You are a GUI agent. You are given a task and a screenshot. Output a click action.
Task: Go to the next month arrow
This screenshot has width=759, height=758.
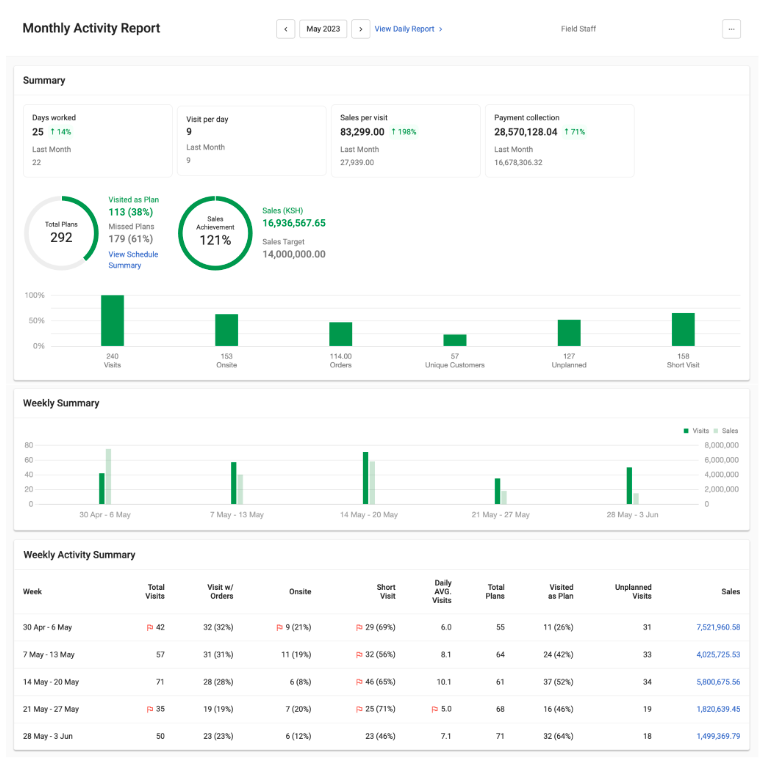(x=361, y=29)
